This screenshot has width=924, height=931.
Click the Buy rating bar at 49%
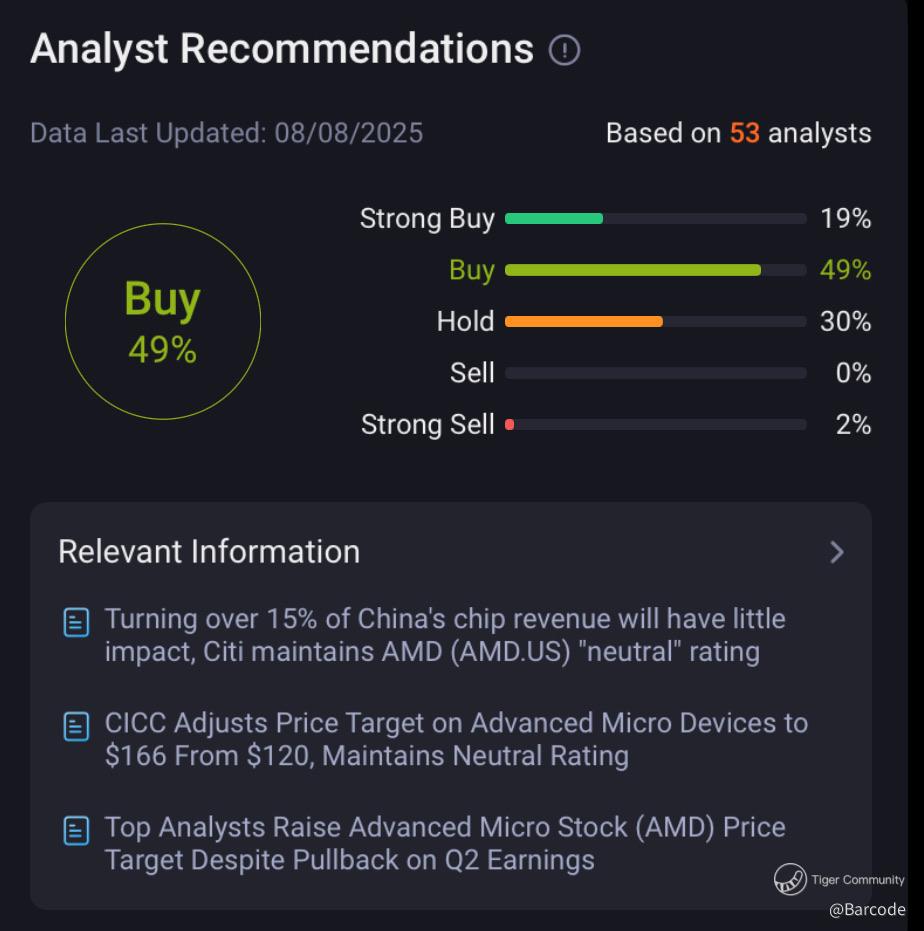[x=632, y=270]
